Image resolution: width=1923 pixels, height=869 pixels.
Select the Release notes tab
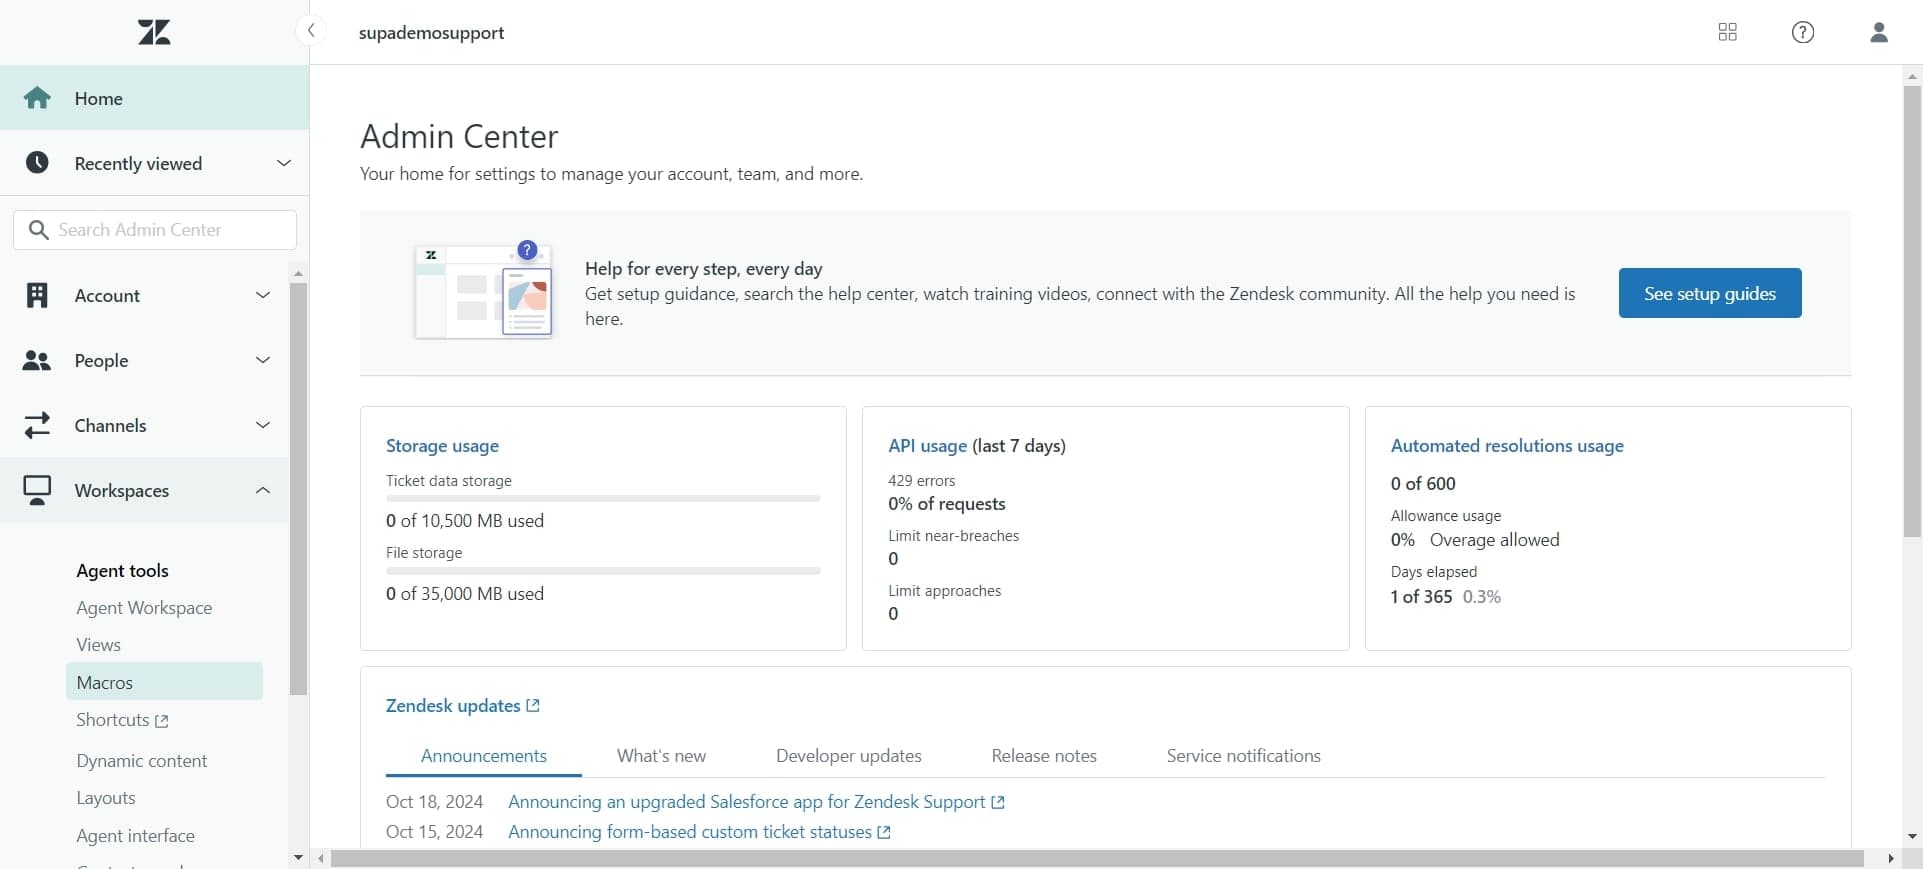[1043, 756]
